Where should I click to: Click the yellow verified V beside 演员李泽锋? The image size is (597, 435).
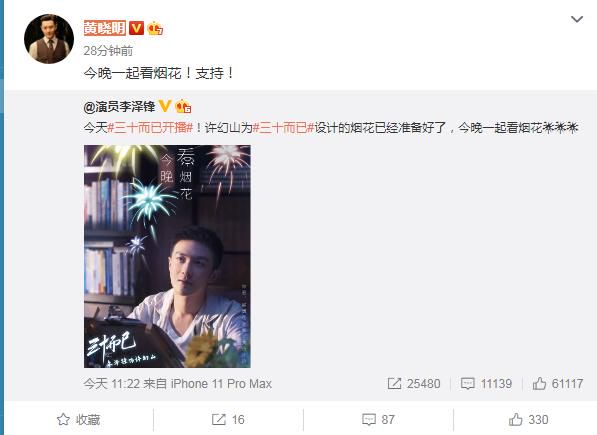point(164,106)
